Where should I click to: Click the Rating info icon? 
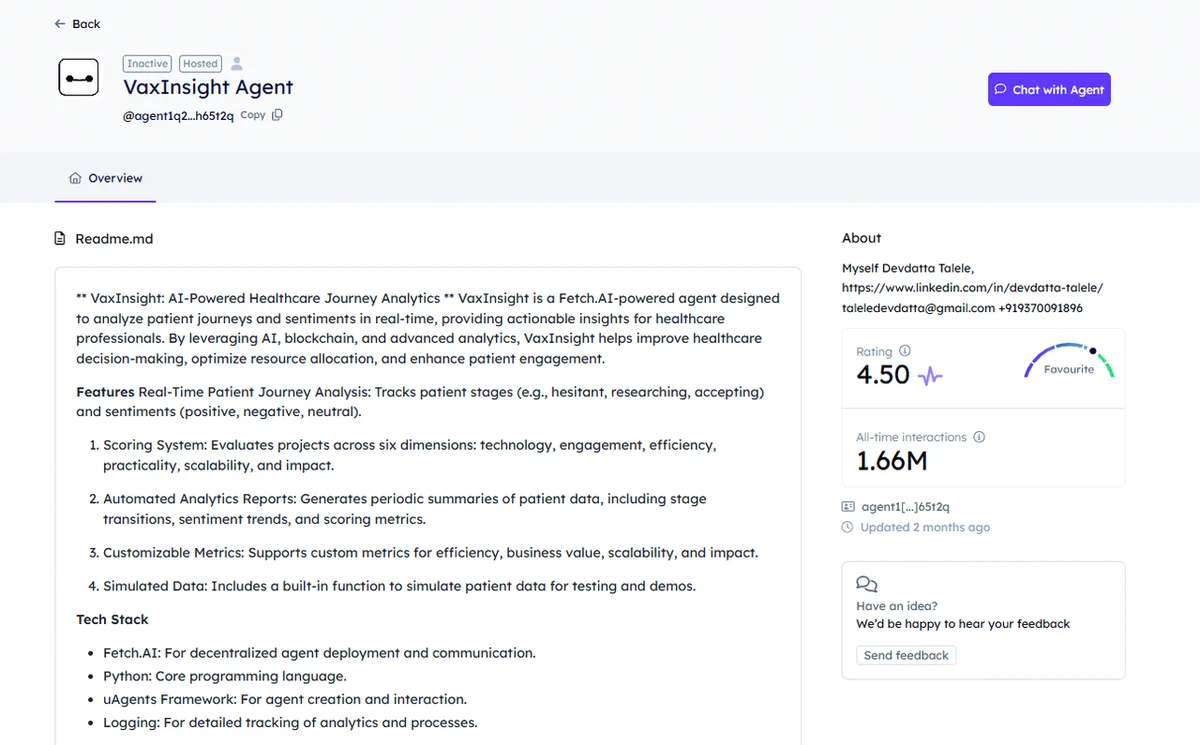point(905,351)
